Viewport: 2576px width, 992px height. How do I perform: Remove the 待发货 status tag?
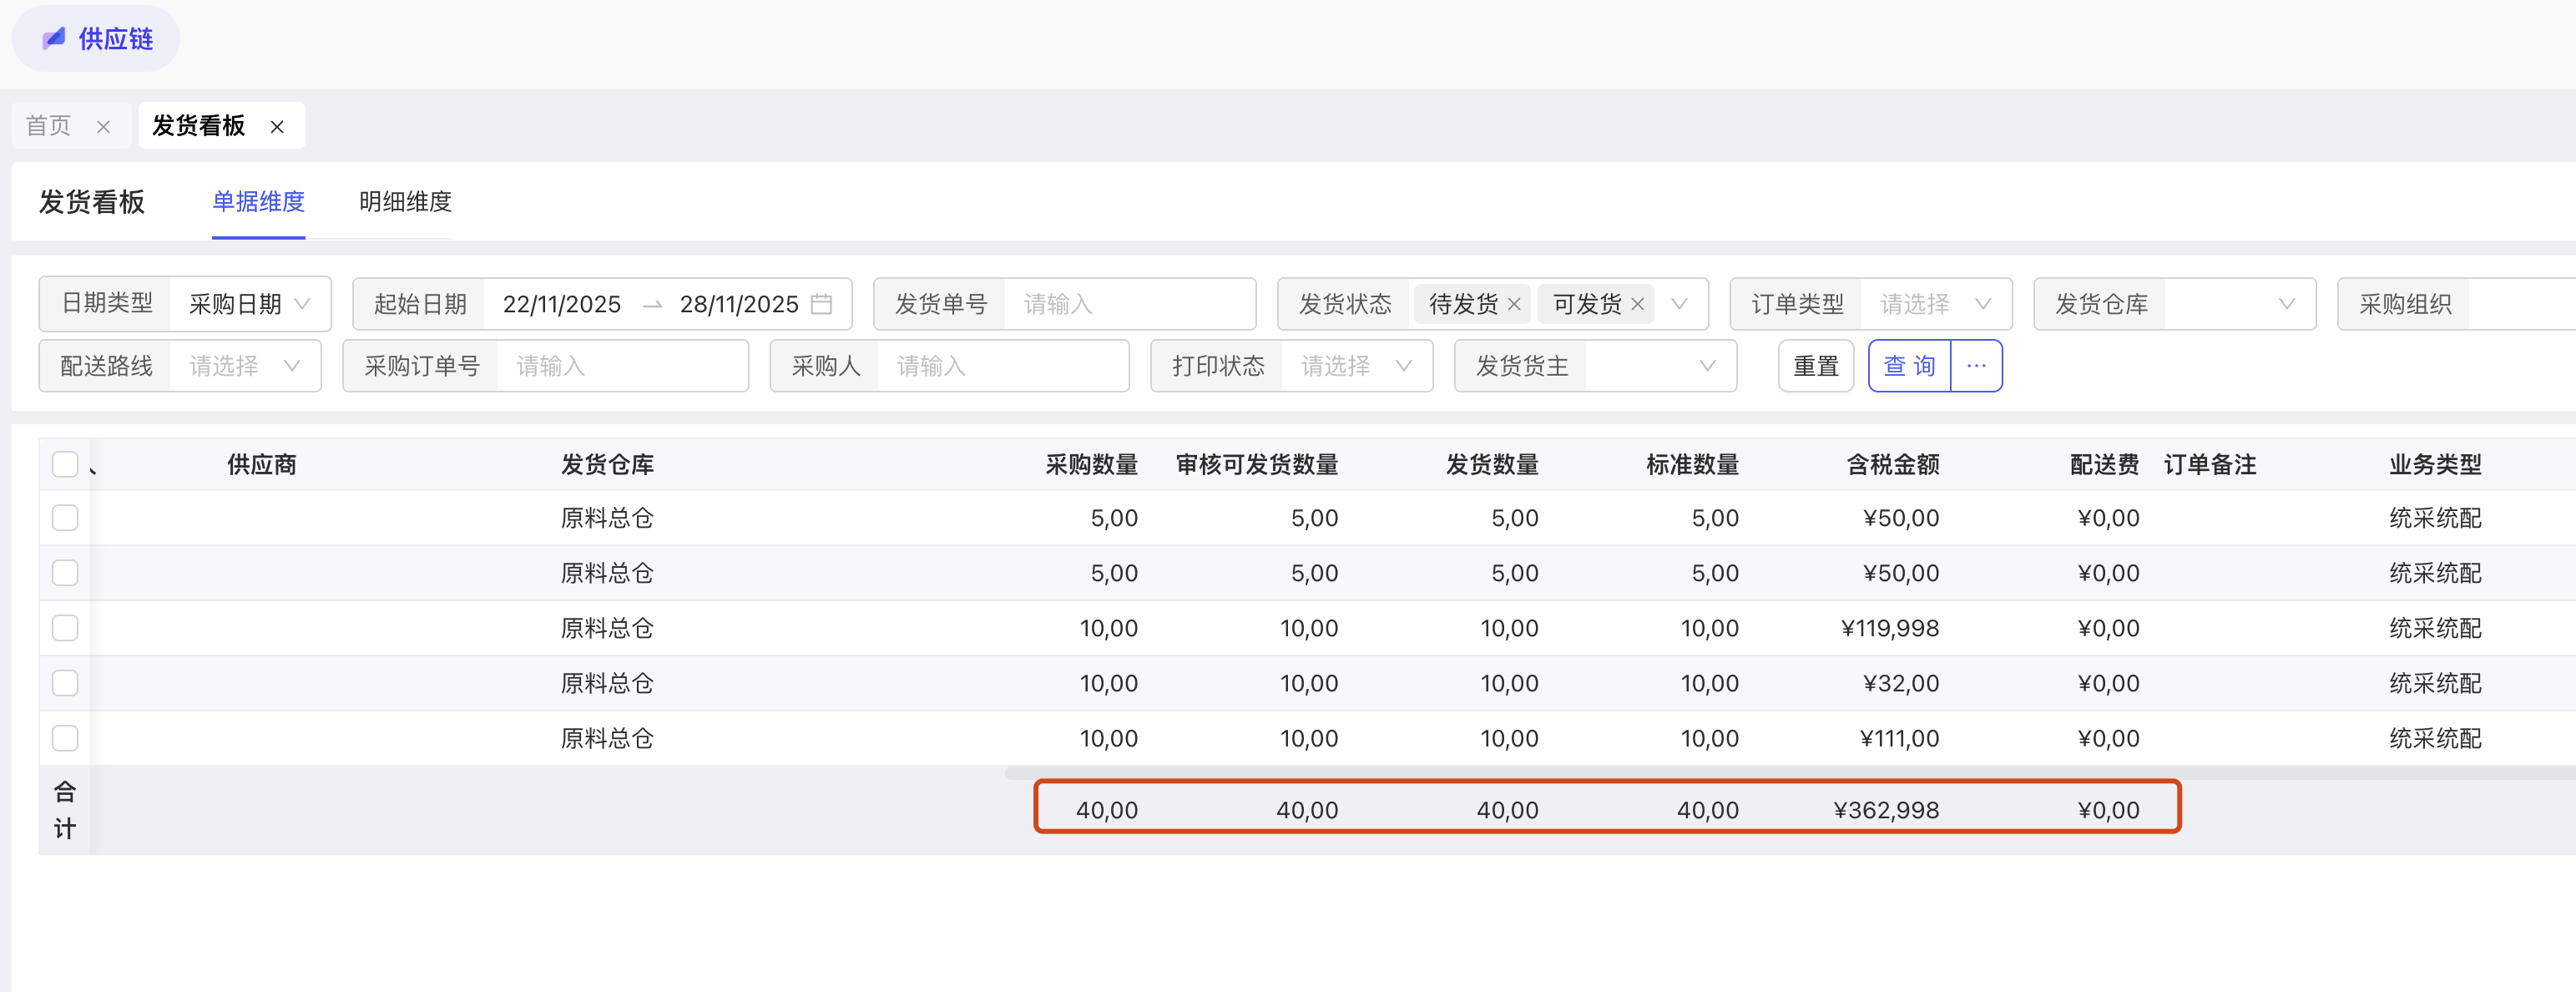click(x=1514, y=304)
